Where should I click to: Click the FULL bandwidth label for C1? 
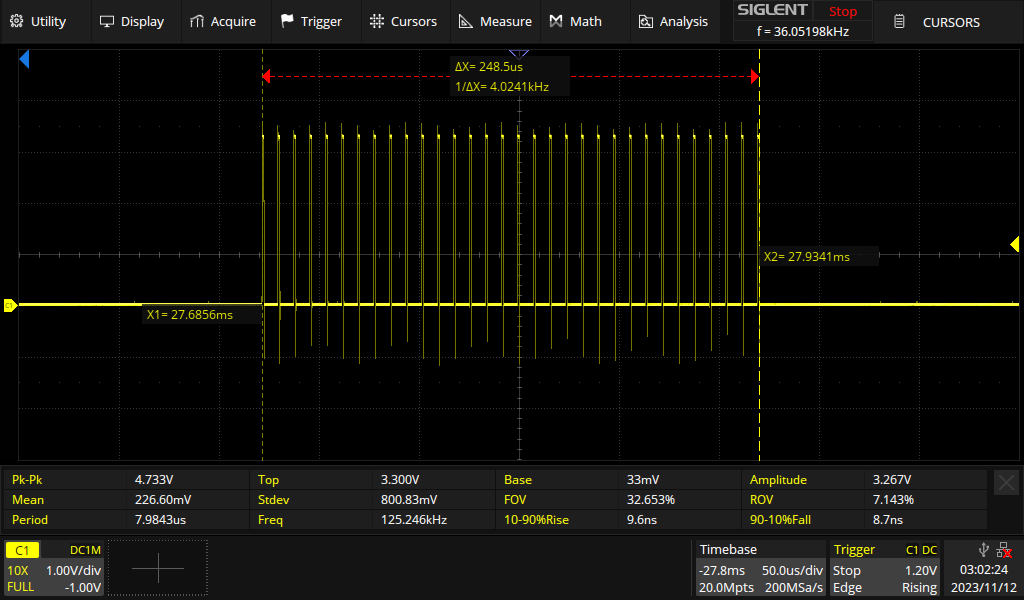[20, 587]
